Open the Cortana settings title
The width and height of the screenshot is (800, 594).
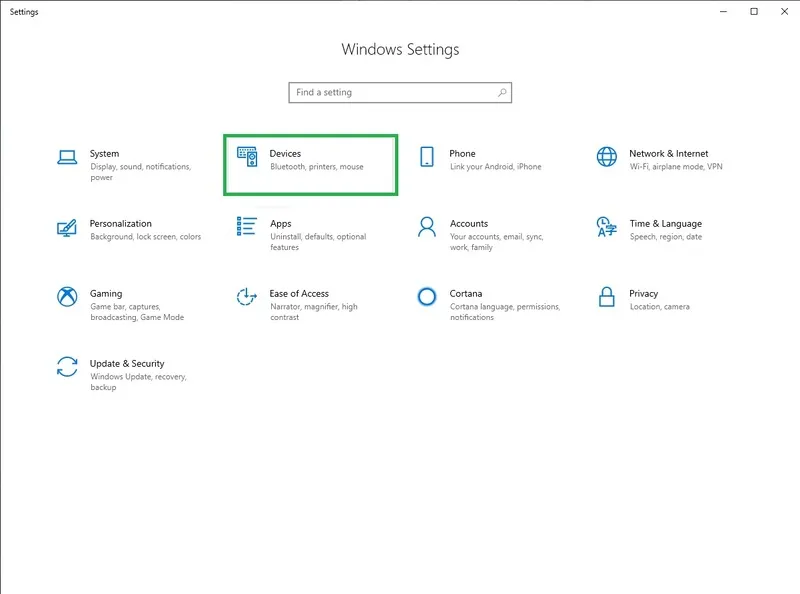pyautogui.click(x=466, y=293)
